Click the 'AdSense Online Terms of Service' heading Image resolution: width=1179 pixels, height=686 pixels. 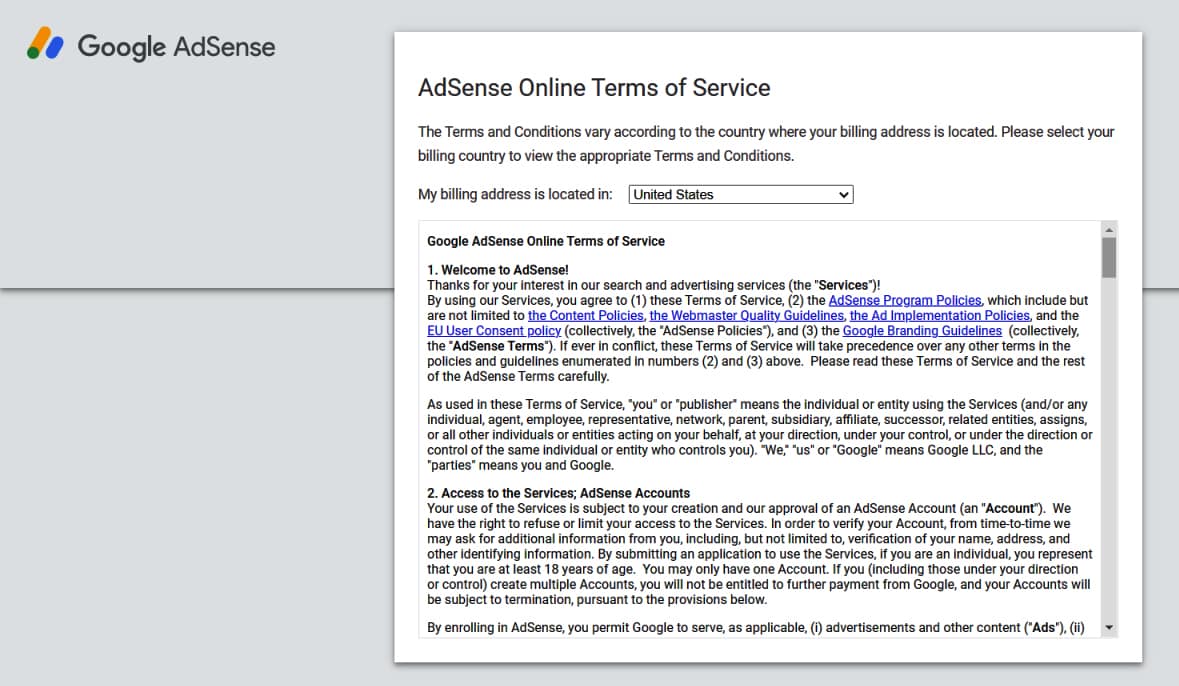pos(594,88)
